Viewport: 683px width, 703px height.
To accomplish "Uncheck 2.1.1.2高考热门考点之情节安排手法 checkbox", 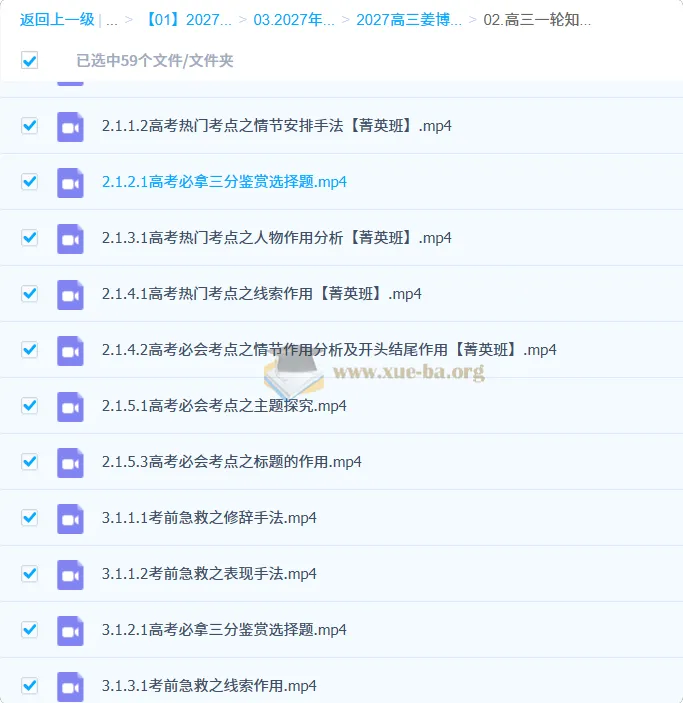I will pos(30,126).
